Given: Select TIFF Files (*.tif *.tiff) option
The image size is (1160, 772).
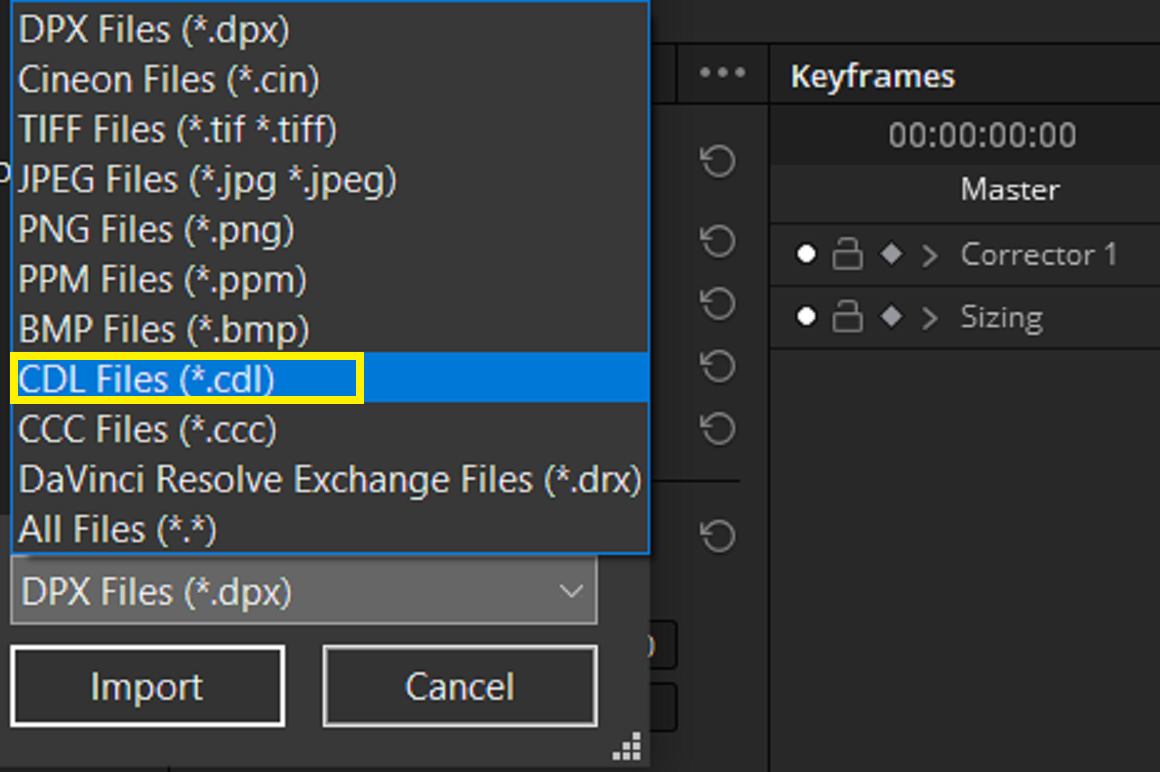Looking at the screenshot, I should tap(330, 129).
